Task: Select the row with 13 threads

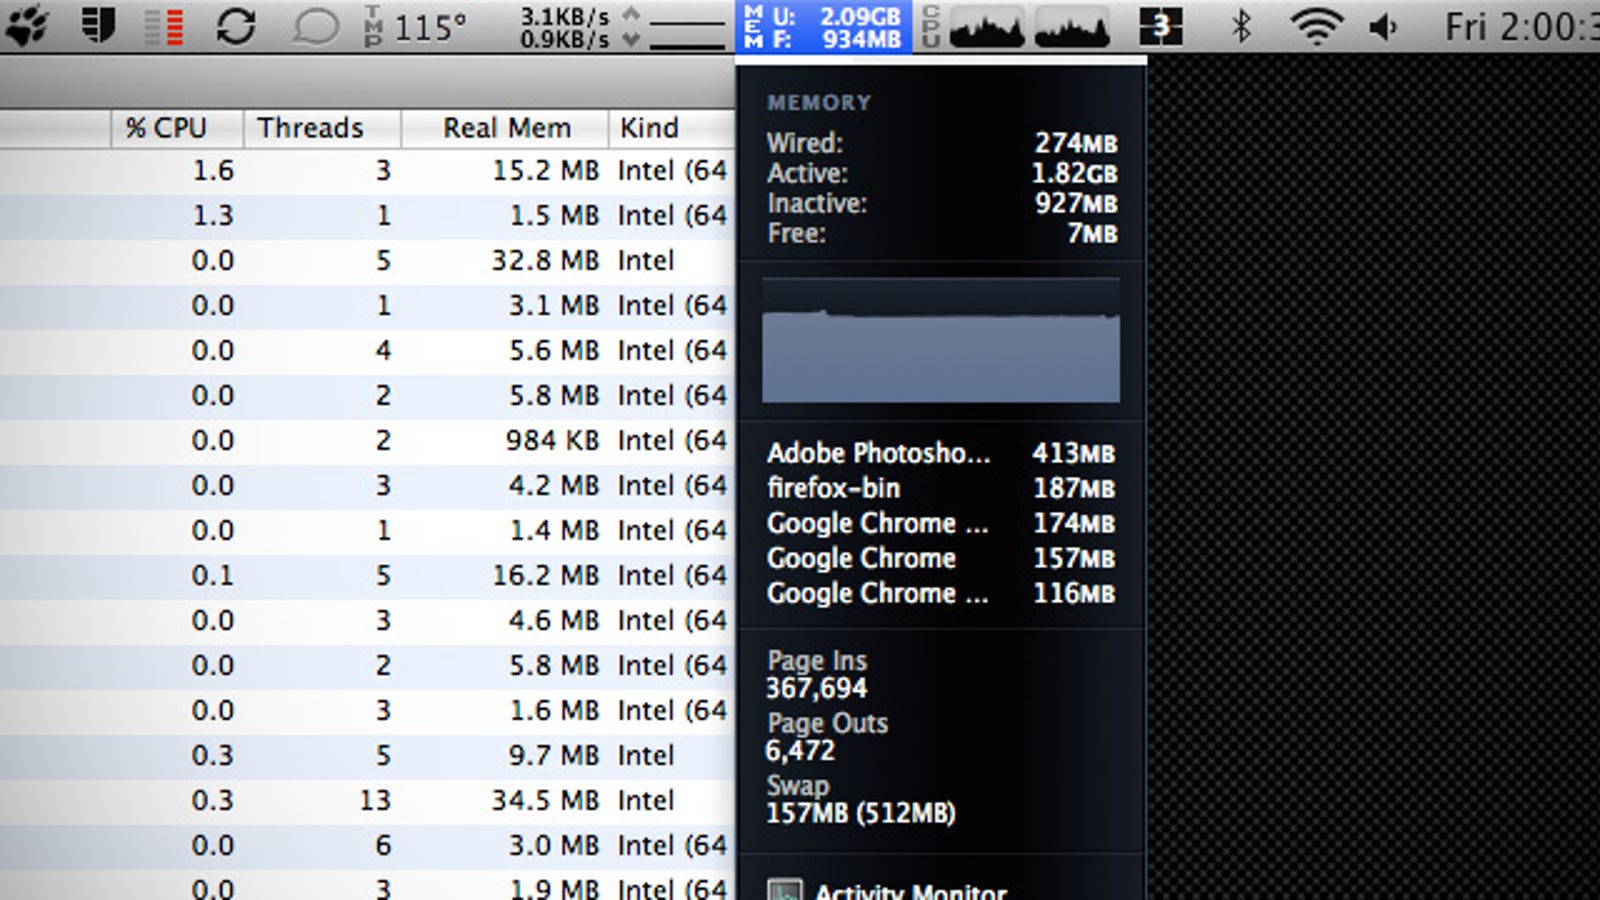Action: (367, 801)
